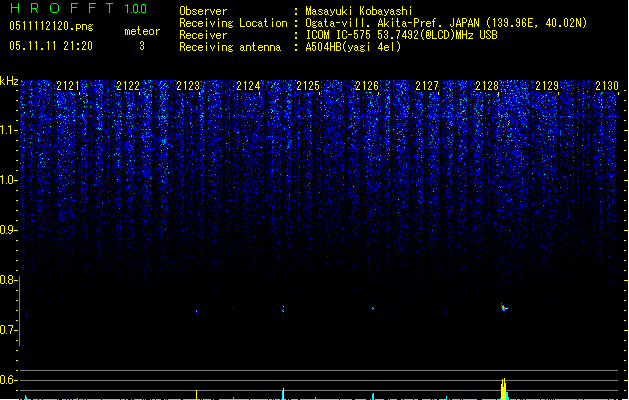Click the small meteor echo spot near 2126
Image resolution: width=629 pixels, height=400 pixels.
coord(373,309)
